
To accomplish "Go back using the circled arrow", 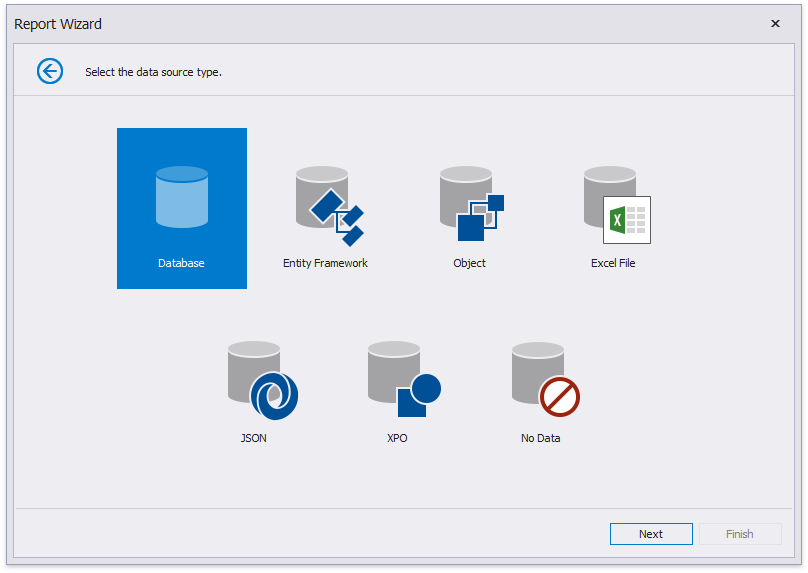I will click(50, 71).
